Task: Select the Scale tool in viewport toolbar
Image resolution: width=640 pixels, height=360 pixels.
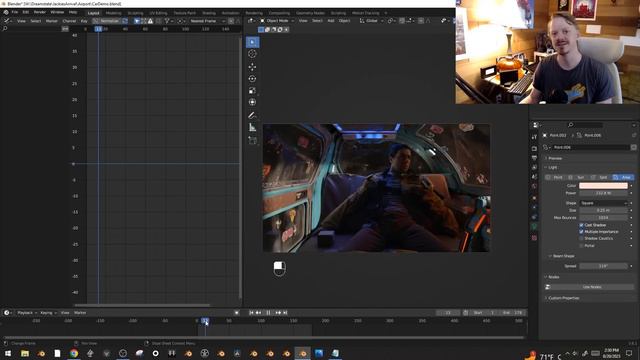Action: (x=252, y=91)
